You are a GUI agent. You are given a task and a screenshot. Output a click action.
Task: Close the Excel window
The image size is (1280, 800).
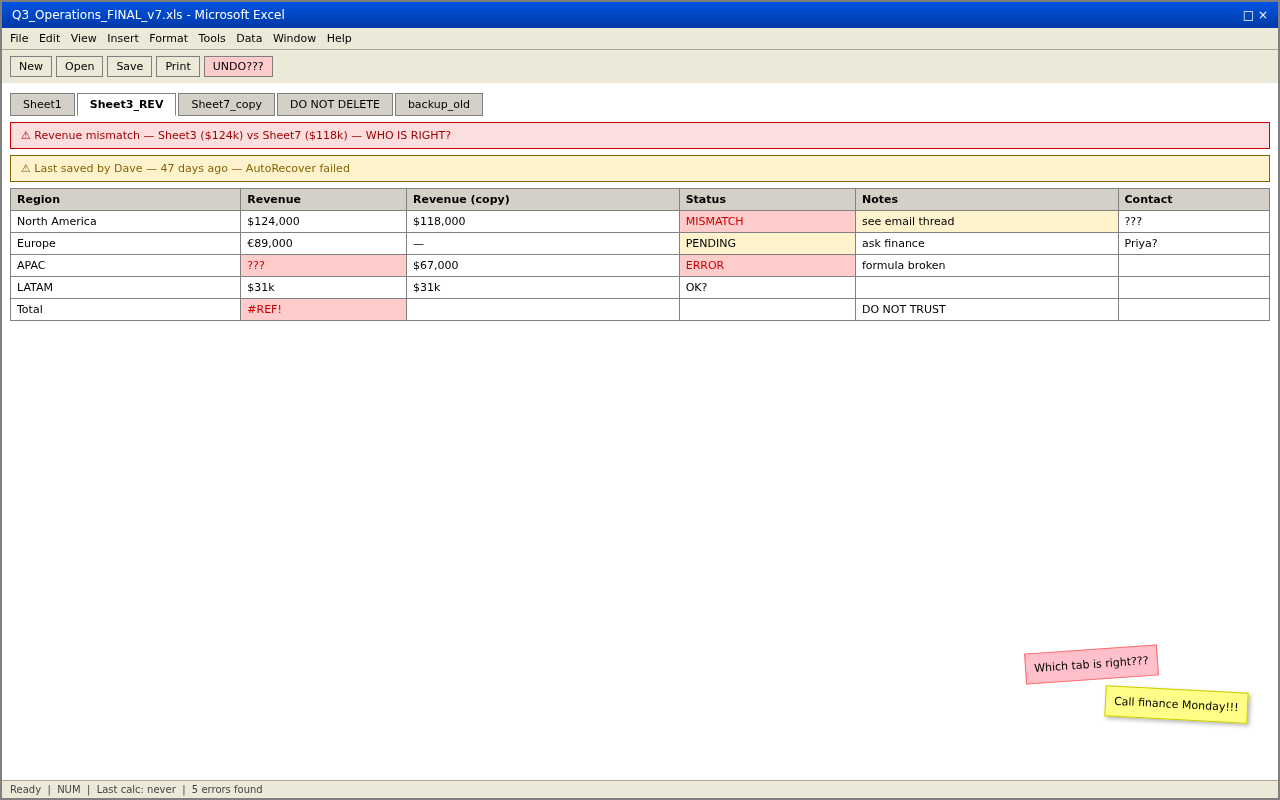click(x=1263, y=15)
